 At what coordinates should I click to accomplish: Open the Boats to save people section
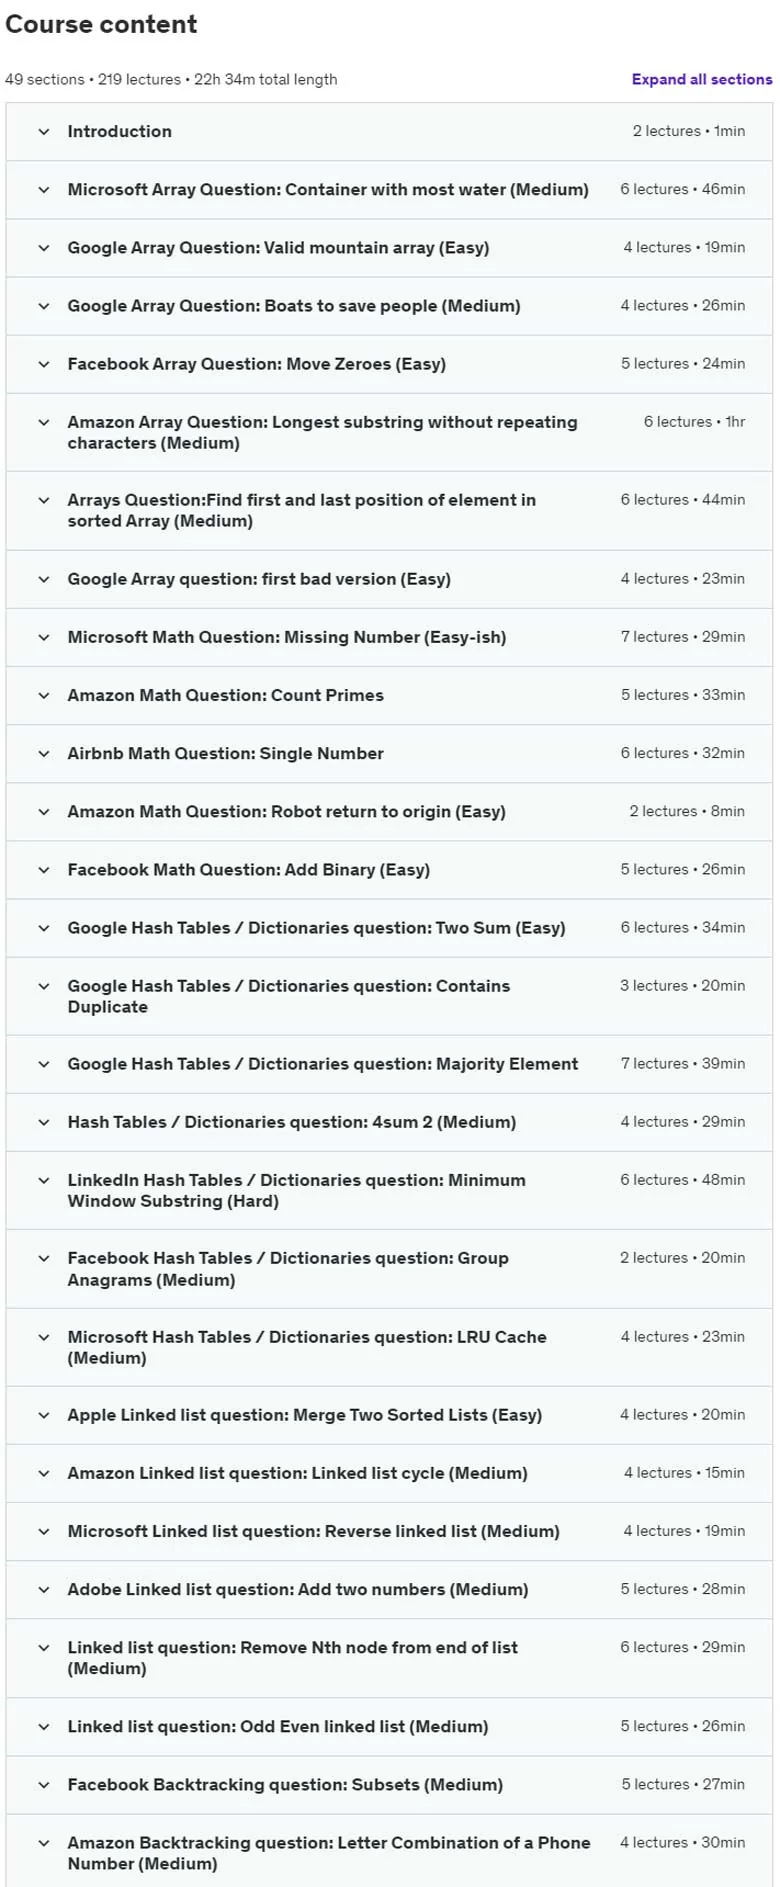click(x=389, y=306)
